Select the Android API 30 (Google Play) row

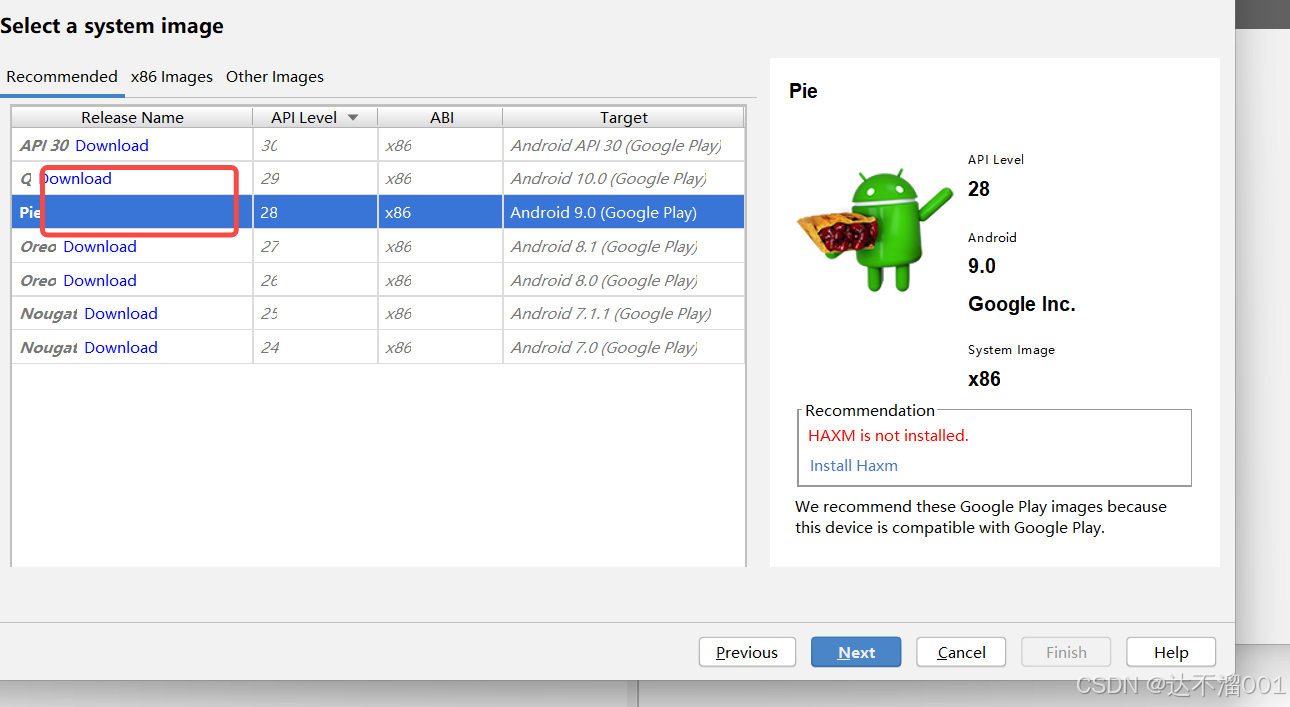(378, 145)
